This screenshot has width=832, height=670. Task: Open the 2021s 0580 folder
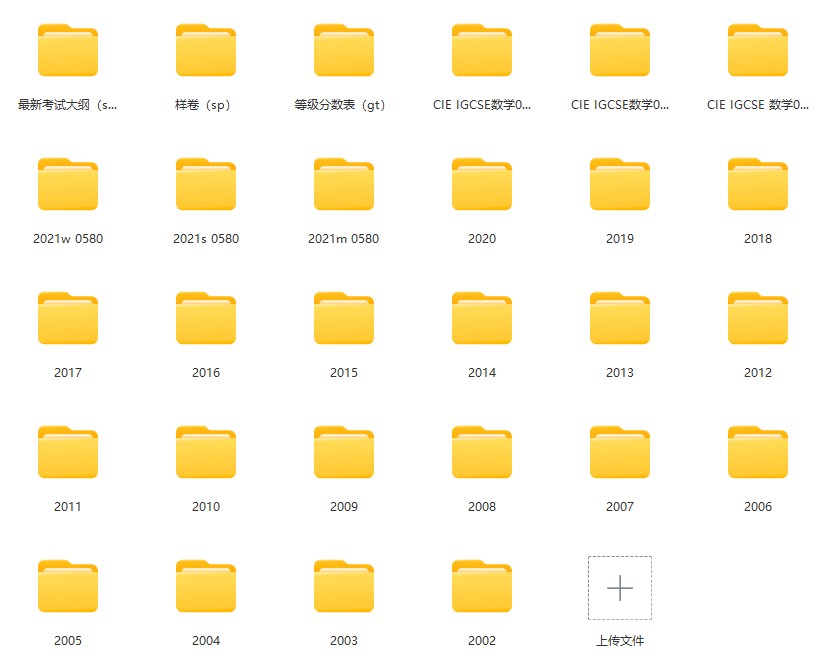pos(206,184)
